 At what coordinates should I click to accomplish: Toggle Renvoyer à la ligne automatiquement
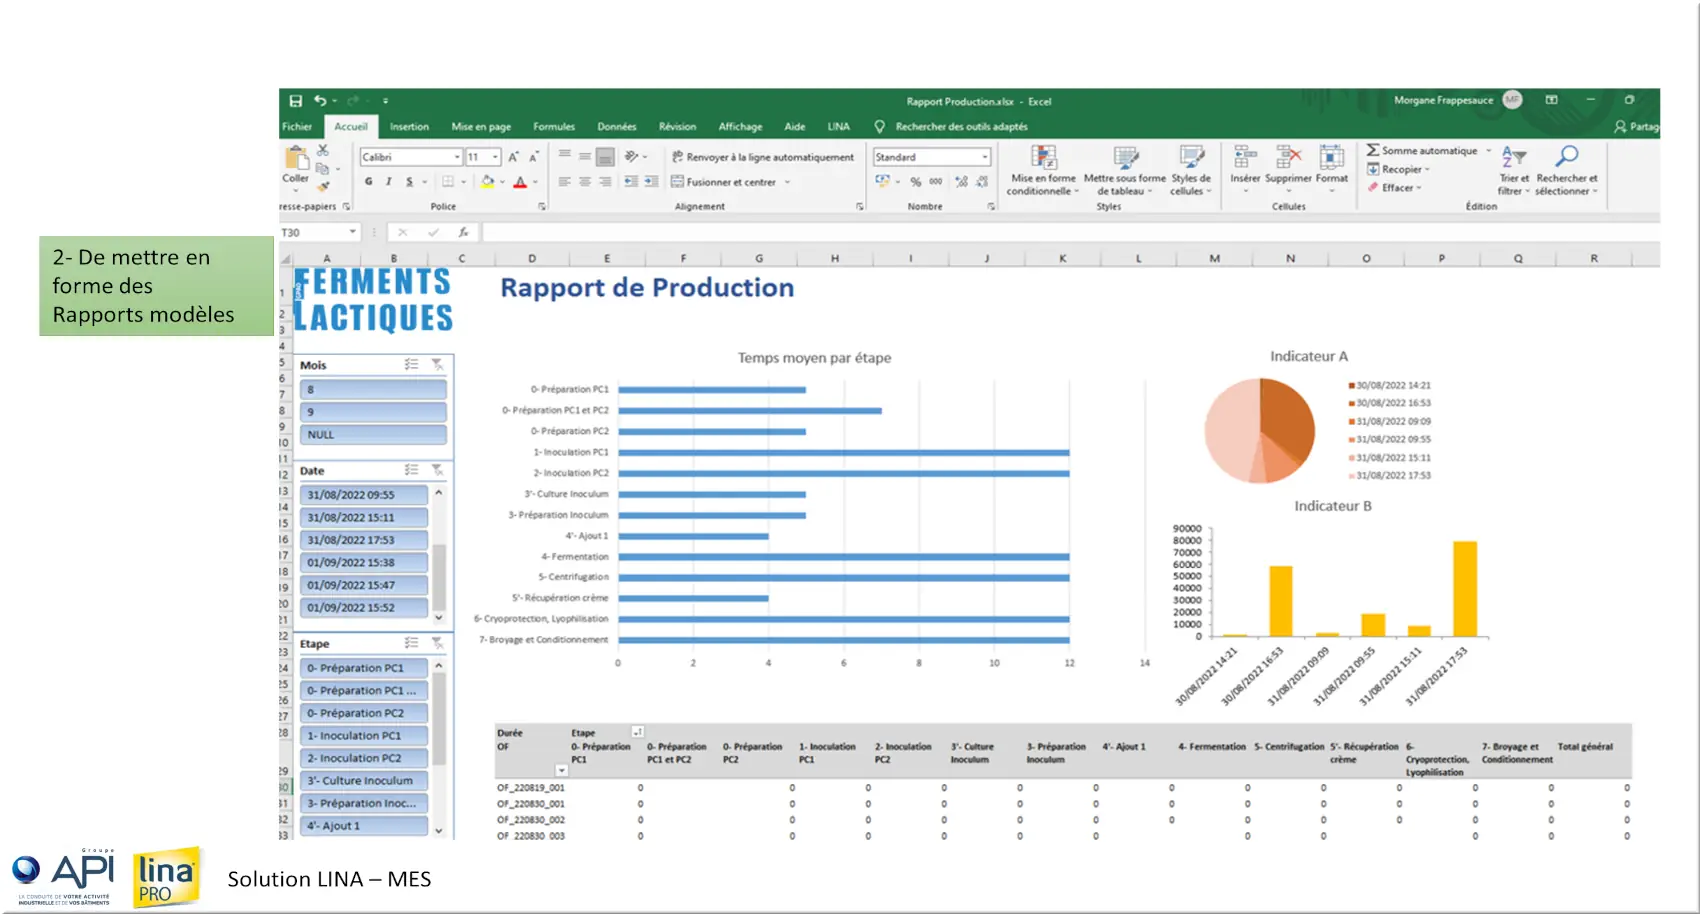[763, 157]
